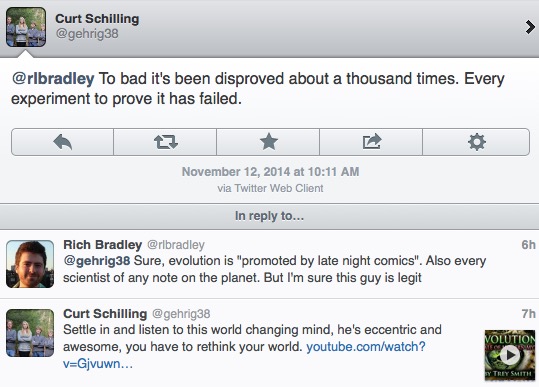Click the @gehrig38 mention in Rich's reply

[x=97, y=261]
